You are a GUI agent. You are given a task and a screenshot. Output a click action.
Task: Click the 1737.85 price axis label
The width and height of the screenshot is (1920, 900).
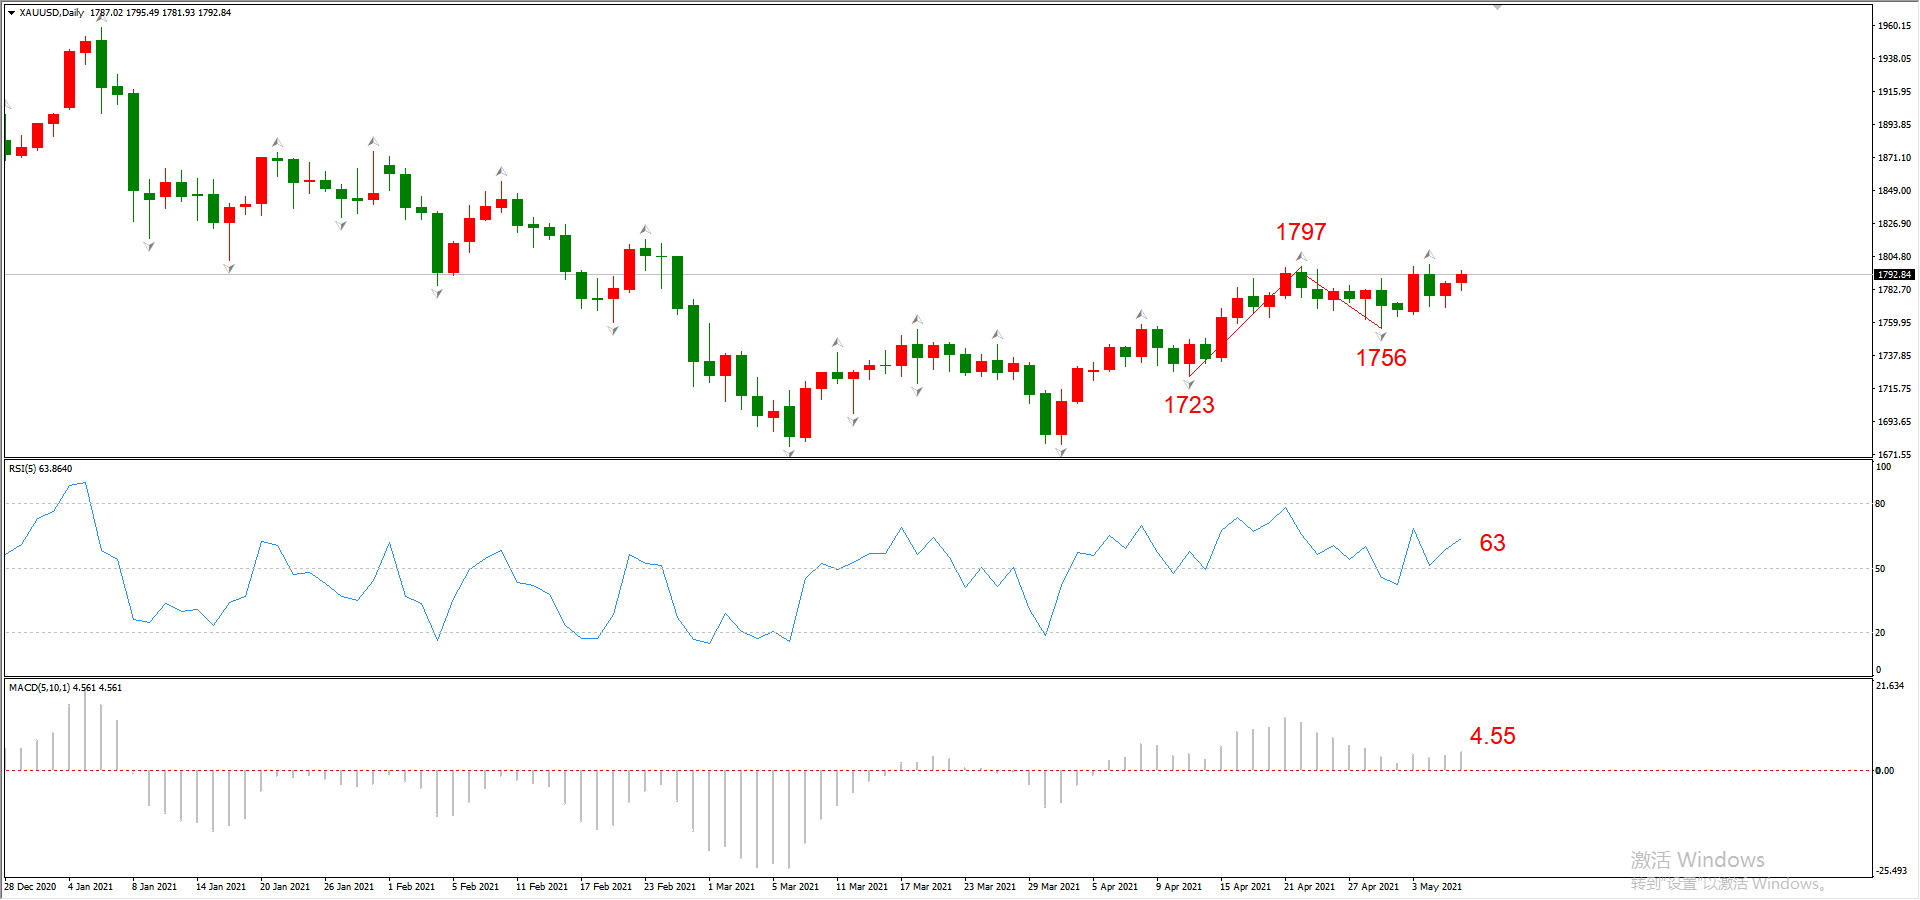tap(1894, 356)
